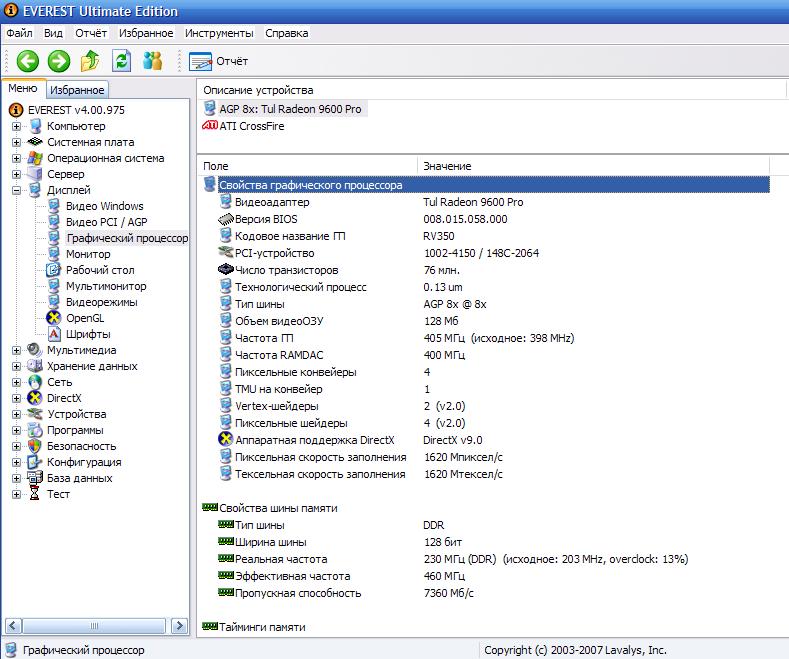Expand the Компьютер tree node
The image size is (789, 659).
pyautogui.click(x=16, y=126)
